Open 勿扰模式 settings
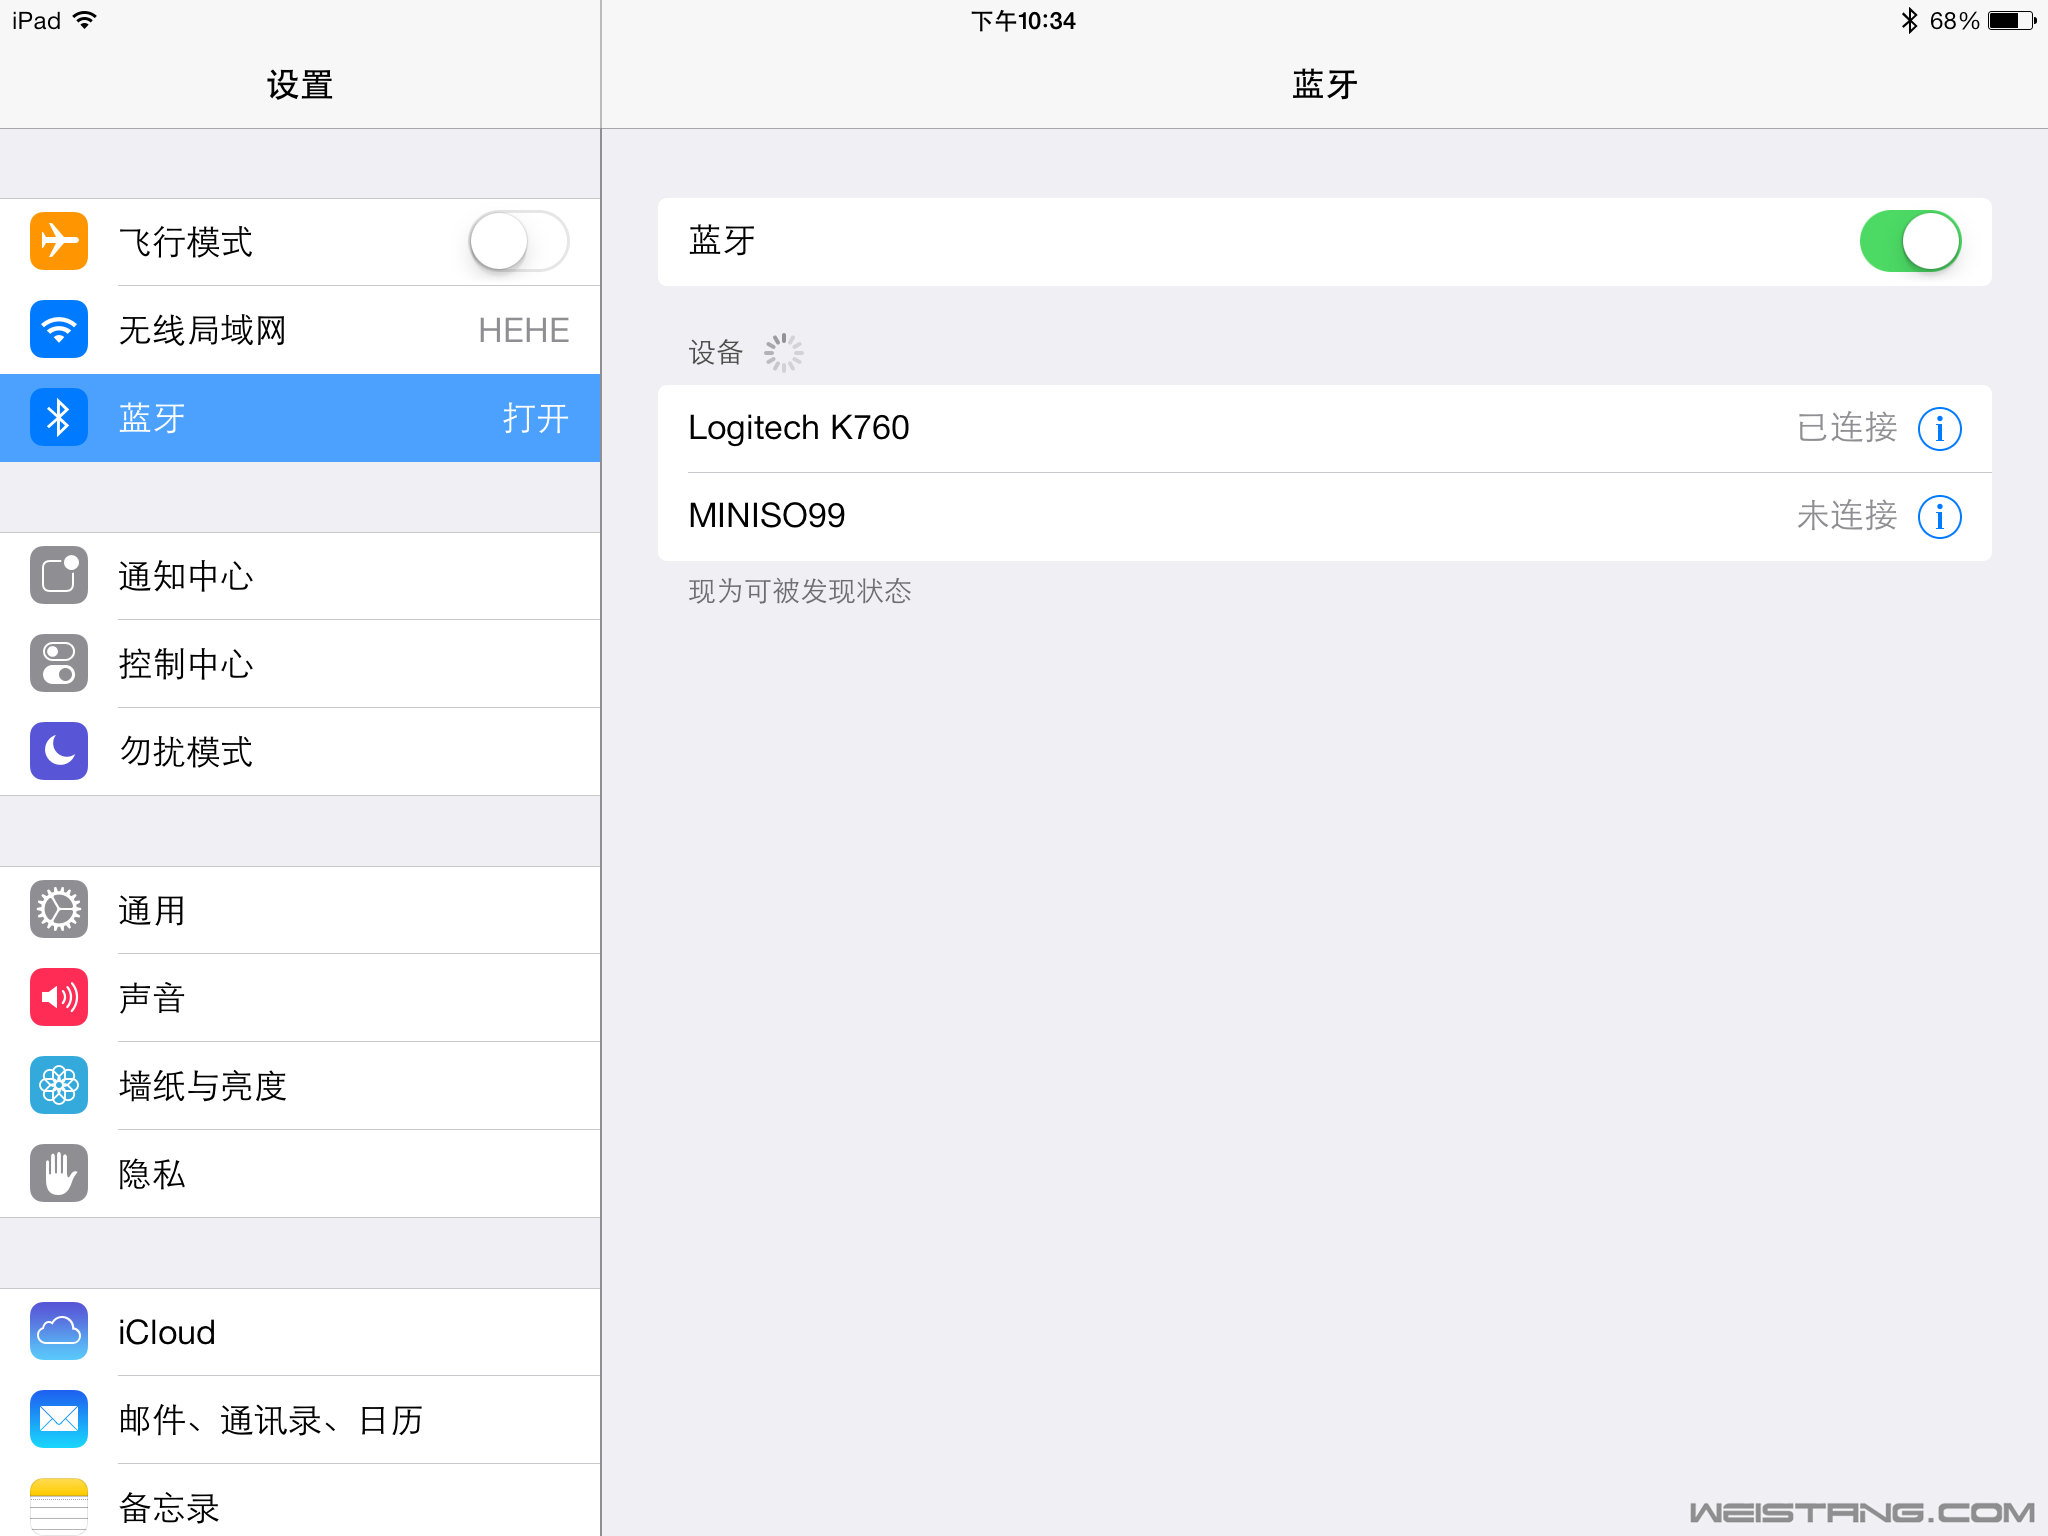 pyautogui.click(x=300, y=751)
